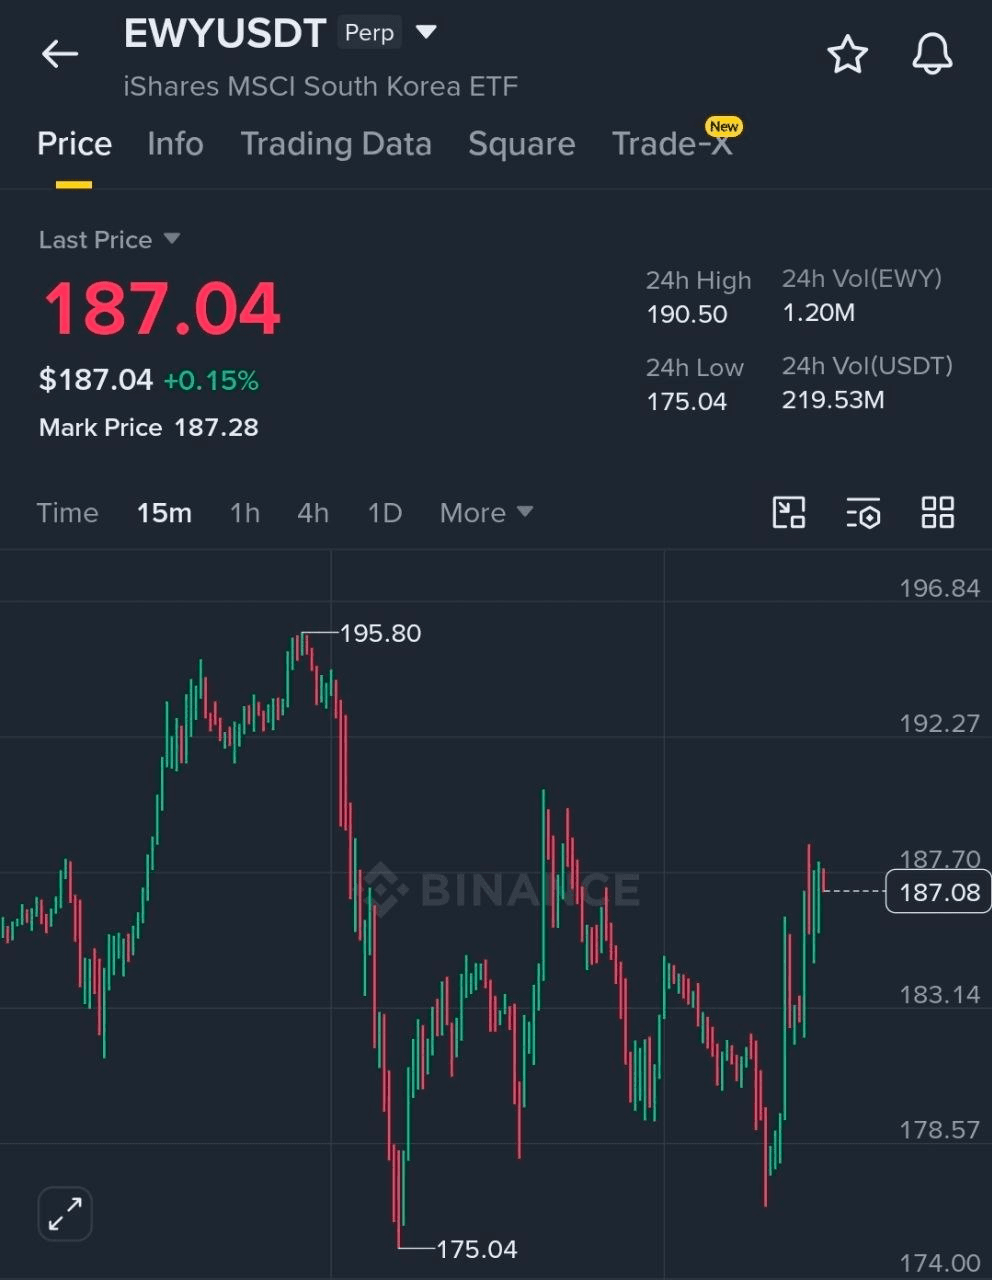The image size is (992, 1280).
Task: Tap the back arrow icon
Action: [x=59, y=54]
